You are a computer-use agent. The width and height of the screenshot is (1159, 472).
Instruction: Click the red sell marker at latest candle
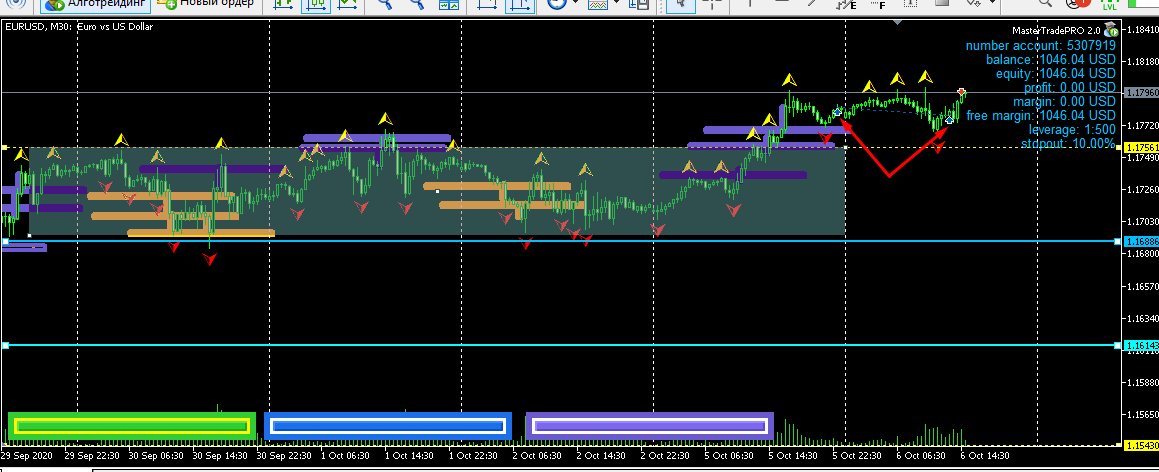[962, 92]
